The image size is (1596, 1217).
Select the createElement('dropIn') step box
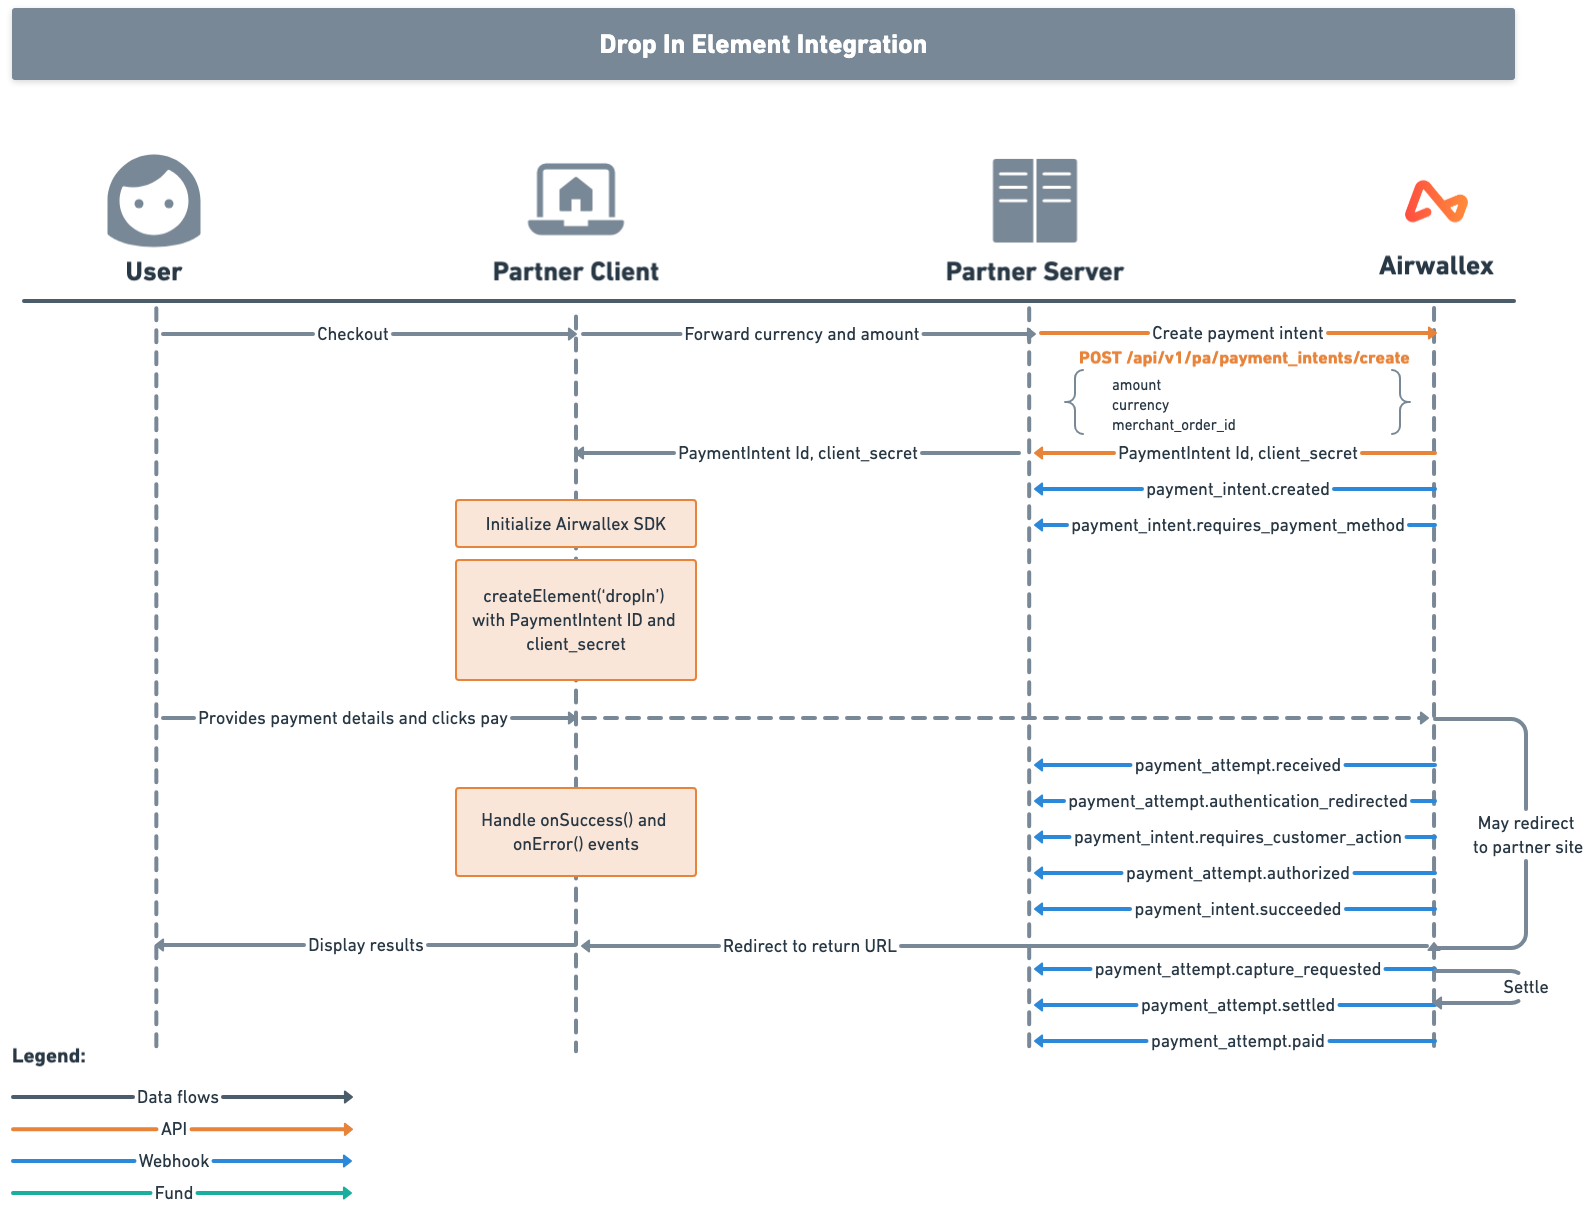click(575, 620)
